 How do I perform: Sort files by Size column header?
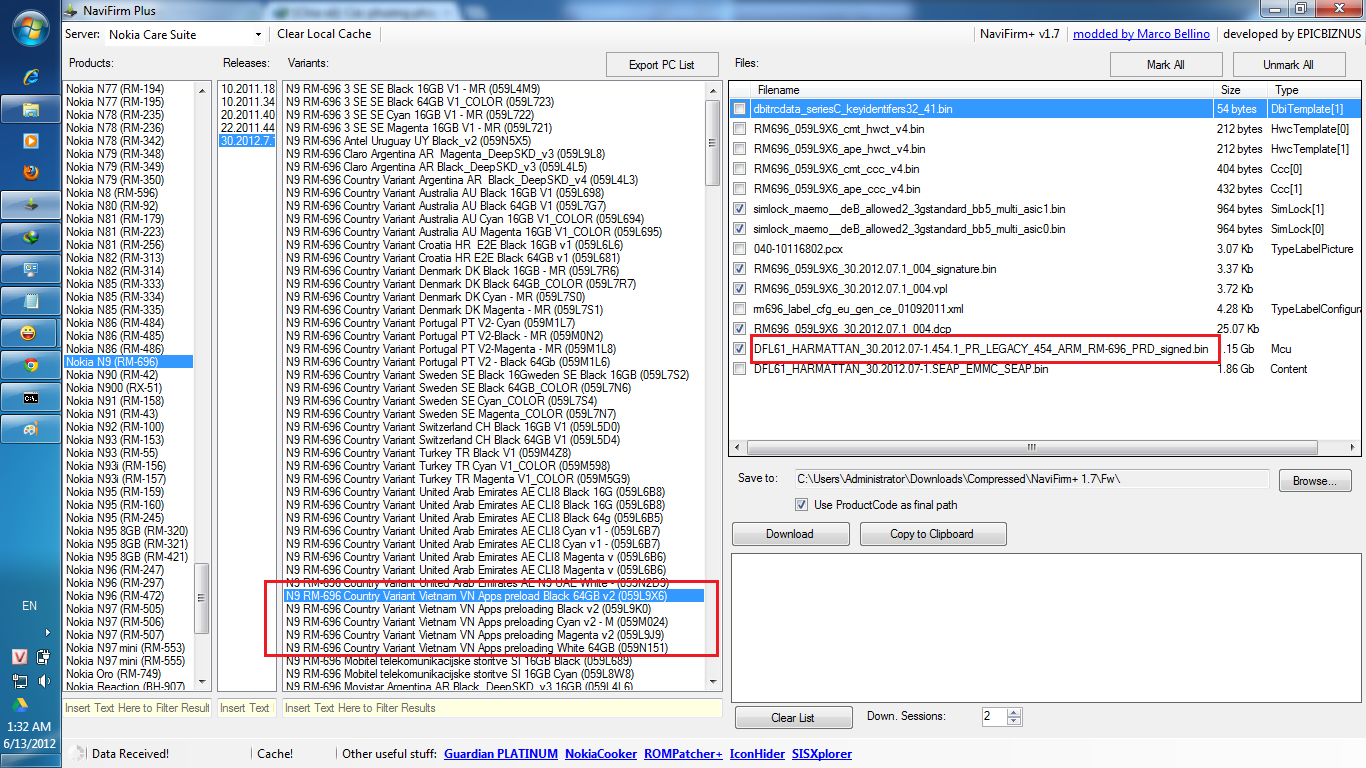(1240, 90)
